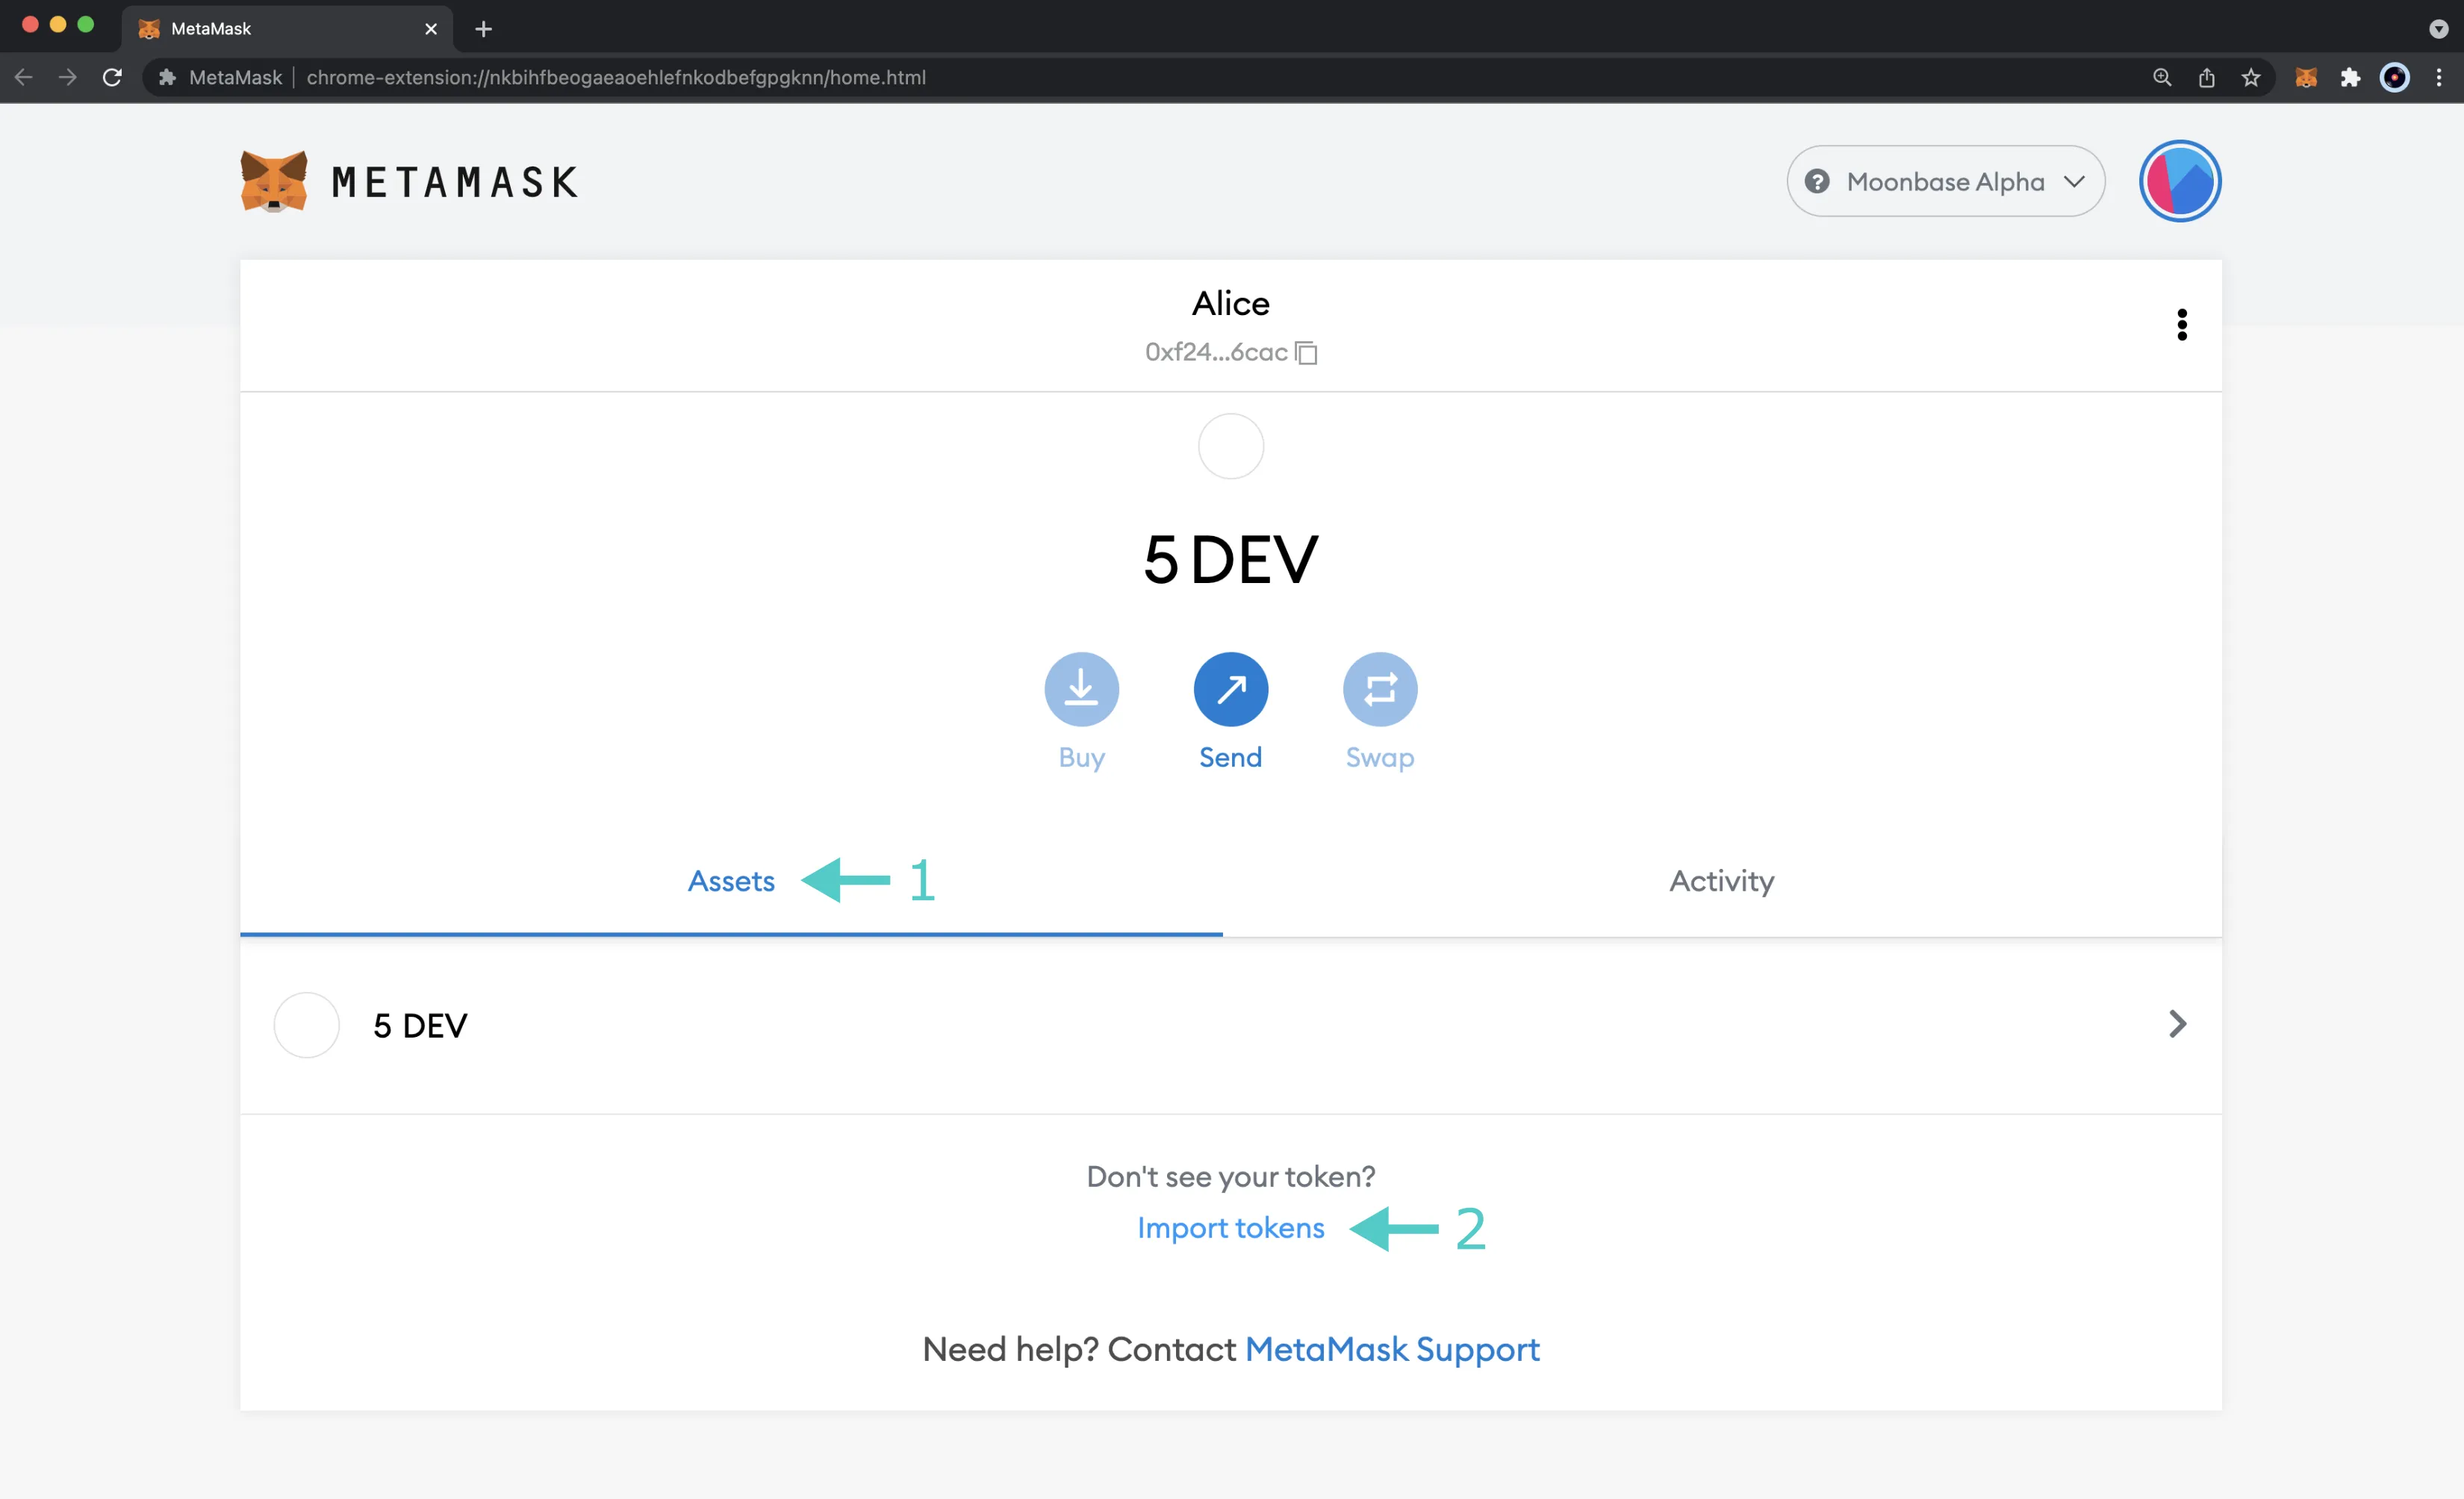The image size is (2464, 1499).
Task: Open the account avatar identicon menu
Action: pyautogui.click(x=2179, y=181)
